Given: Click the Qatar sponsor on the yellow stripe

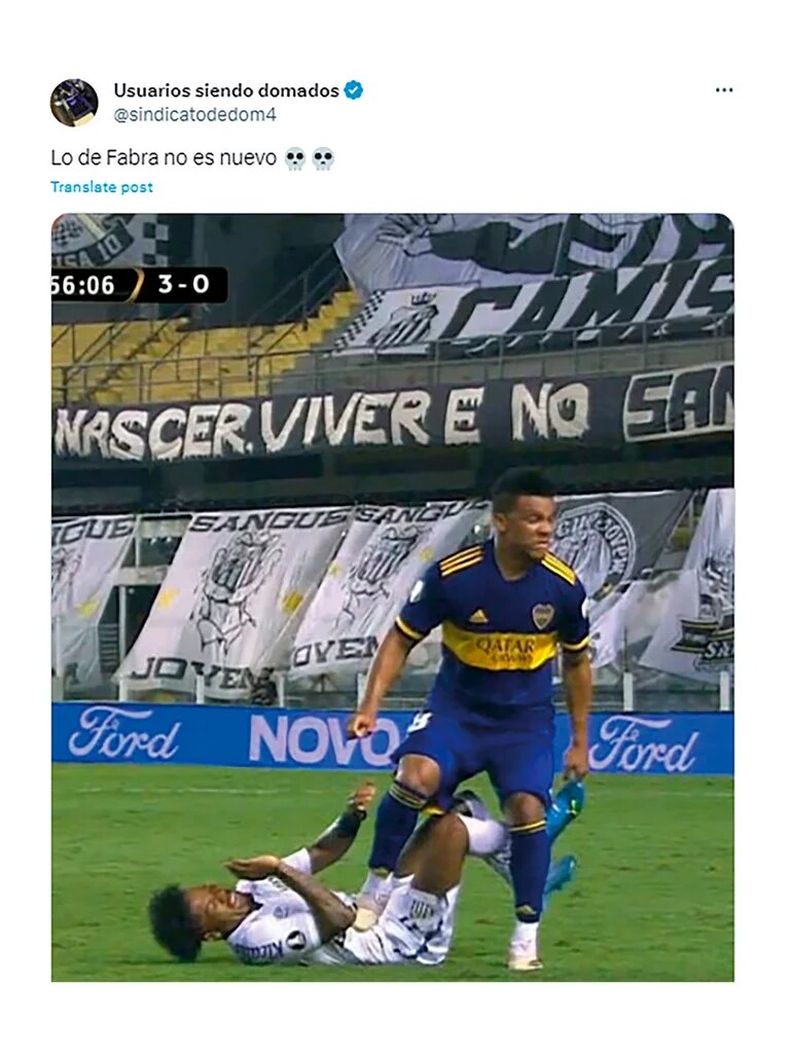Looking at the screenshot, I should (x=505, y=649).
